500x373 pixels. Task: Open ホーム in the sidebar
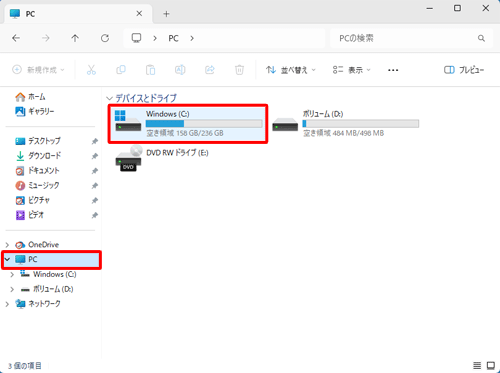30,97
